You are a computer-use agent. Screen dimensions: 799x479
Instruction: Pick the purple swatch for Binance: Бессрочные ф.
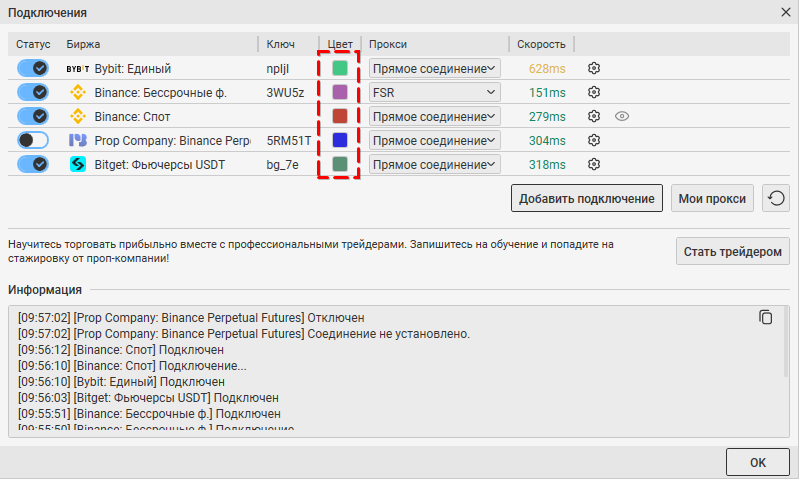click(x=340, y=92)
